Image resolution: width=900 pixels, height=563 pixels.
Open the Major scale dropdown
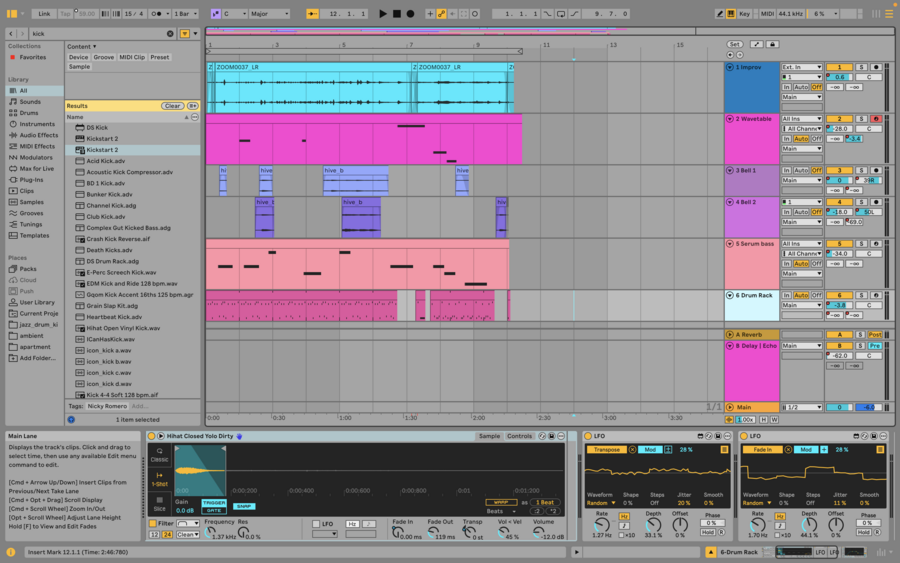(x=270, y=14)
